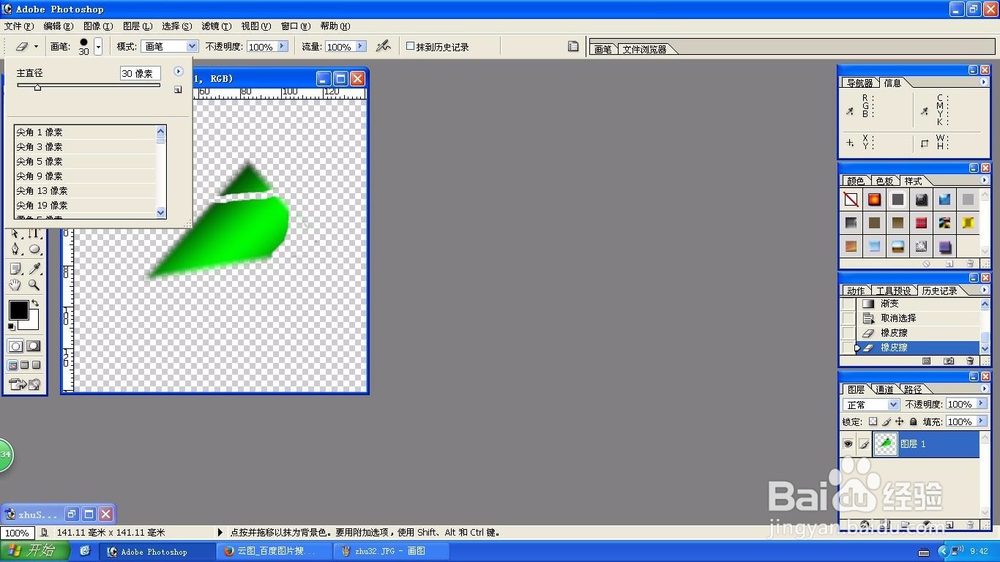
Task: Select the Ellipse shape tool
Action: [x=34, y=250]
